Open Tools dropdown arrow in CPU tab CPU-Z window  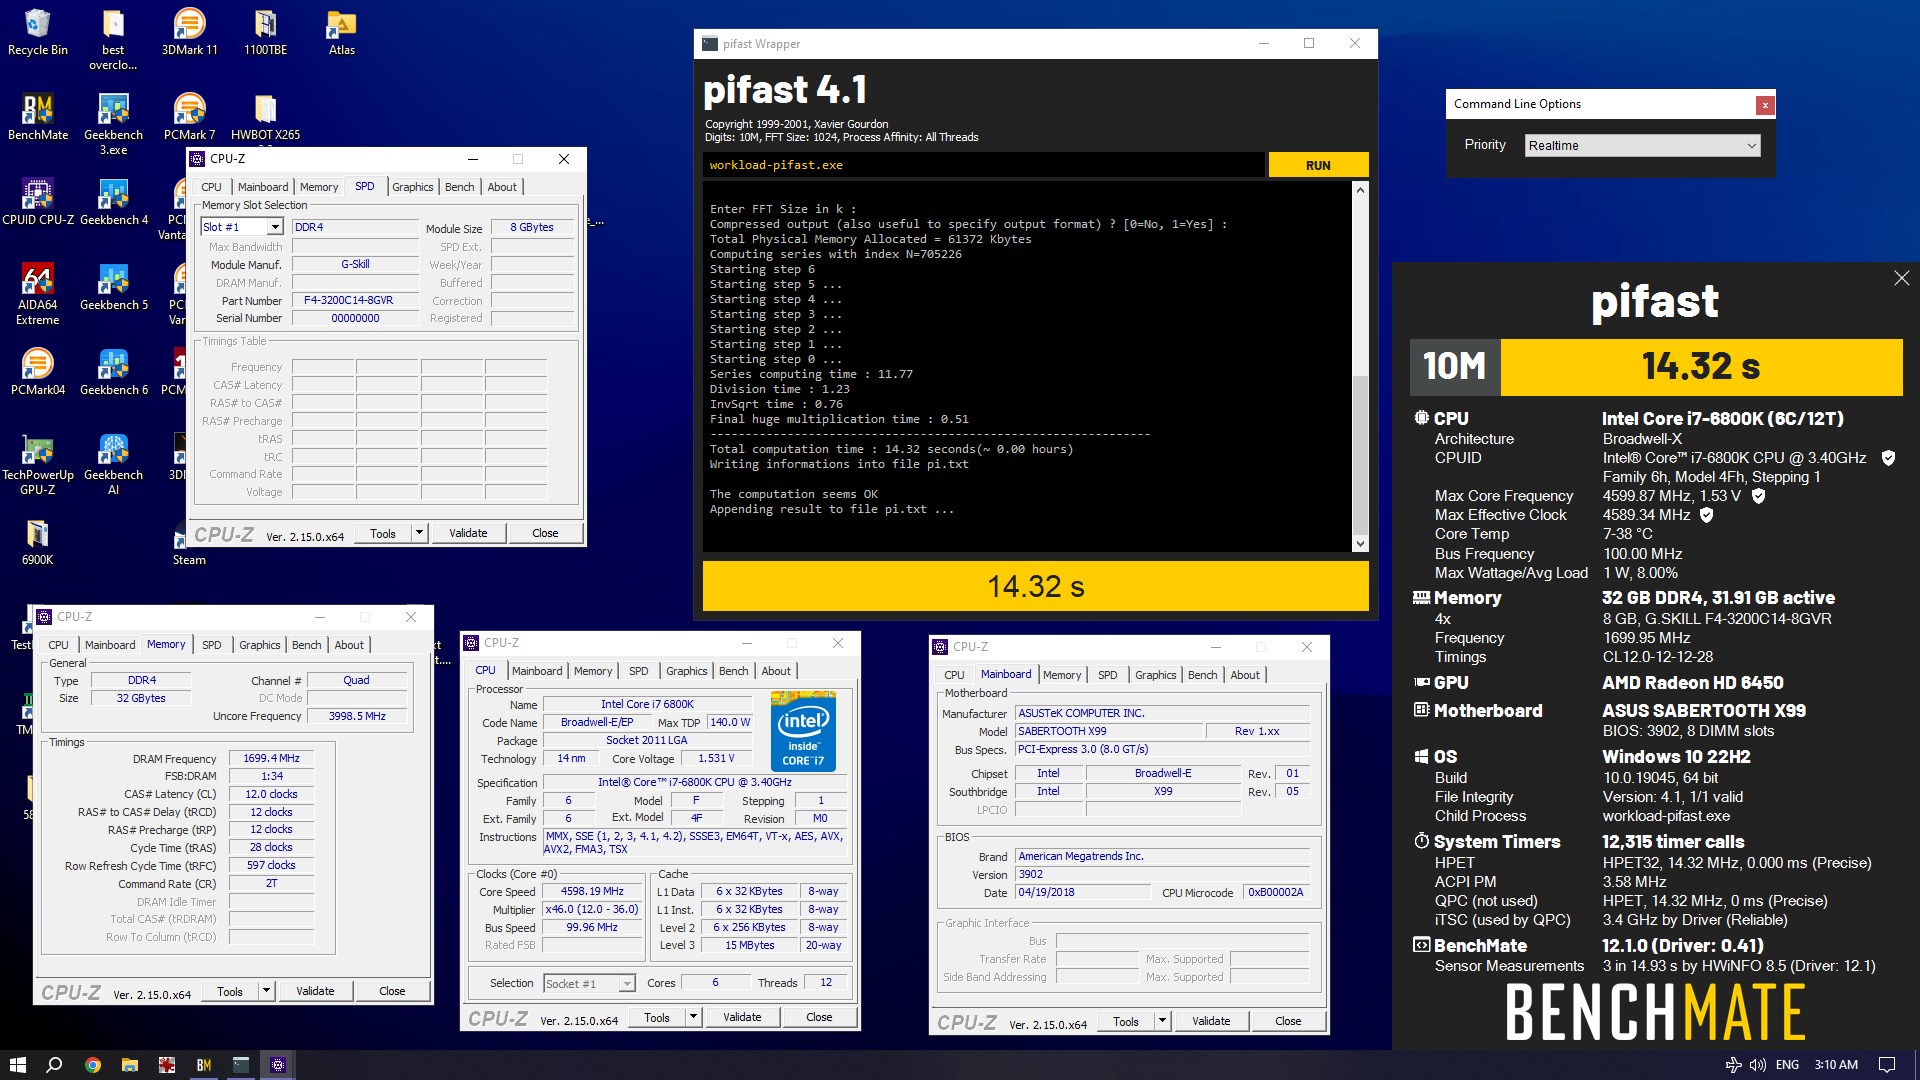(x=693, y=1017)
